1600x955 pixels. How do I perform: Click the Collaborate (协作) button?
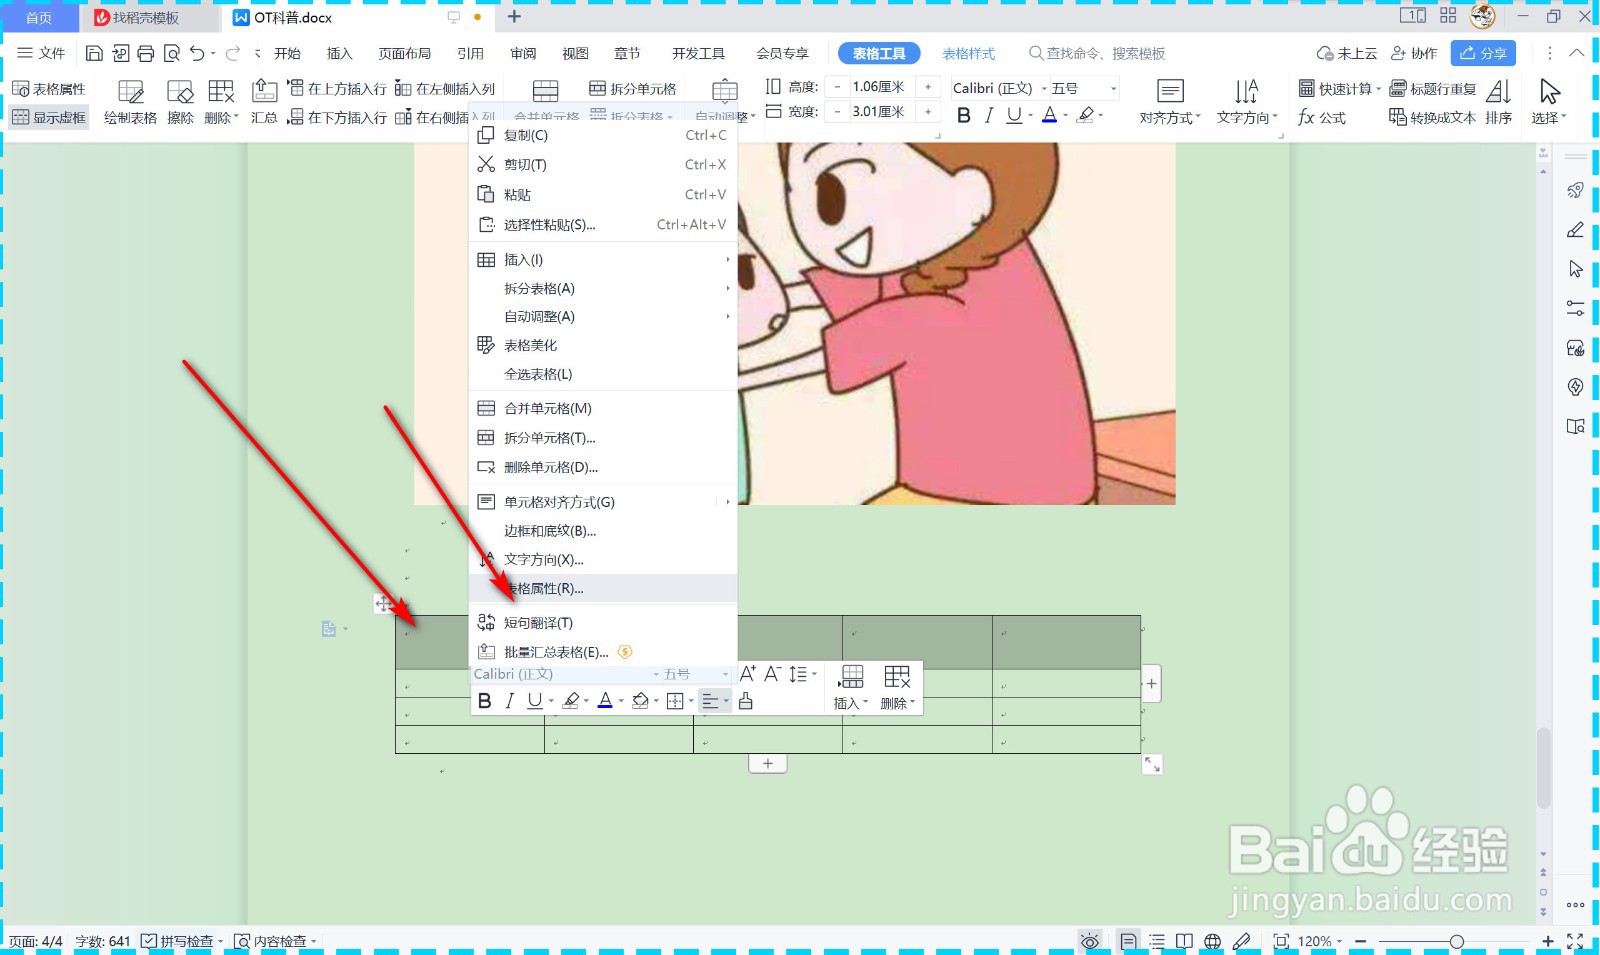tap(1414, 53)
